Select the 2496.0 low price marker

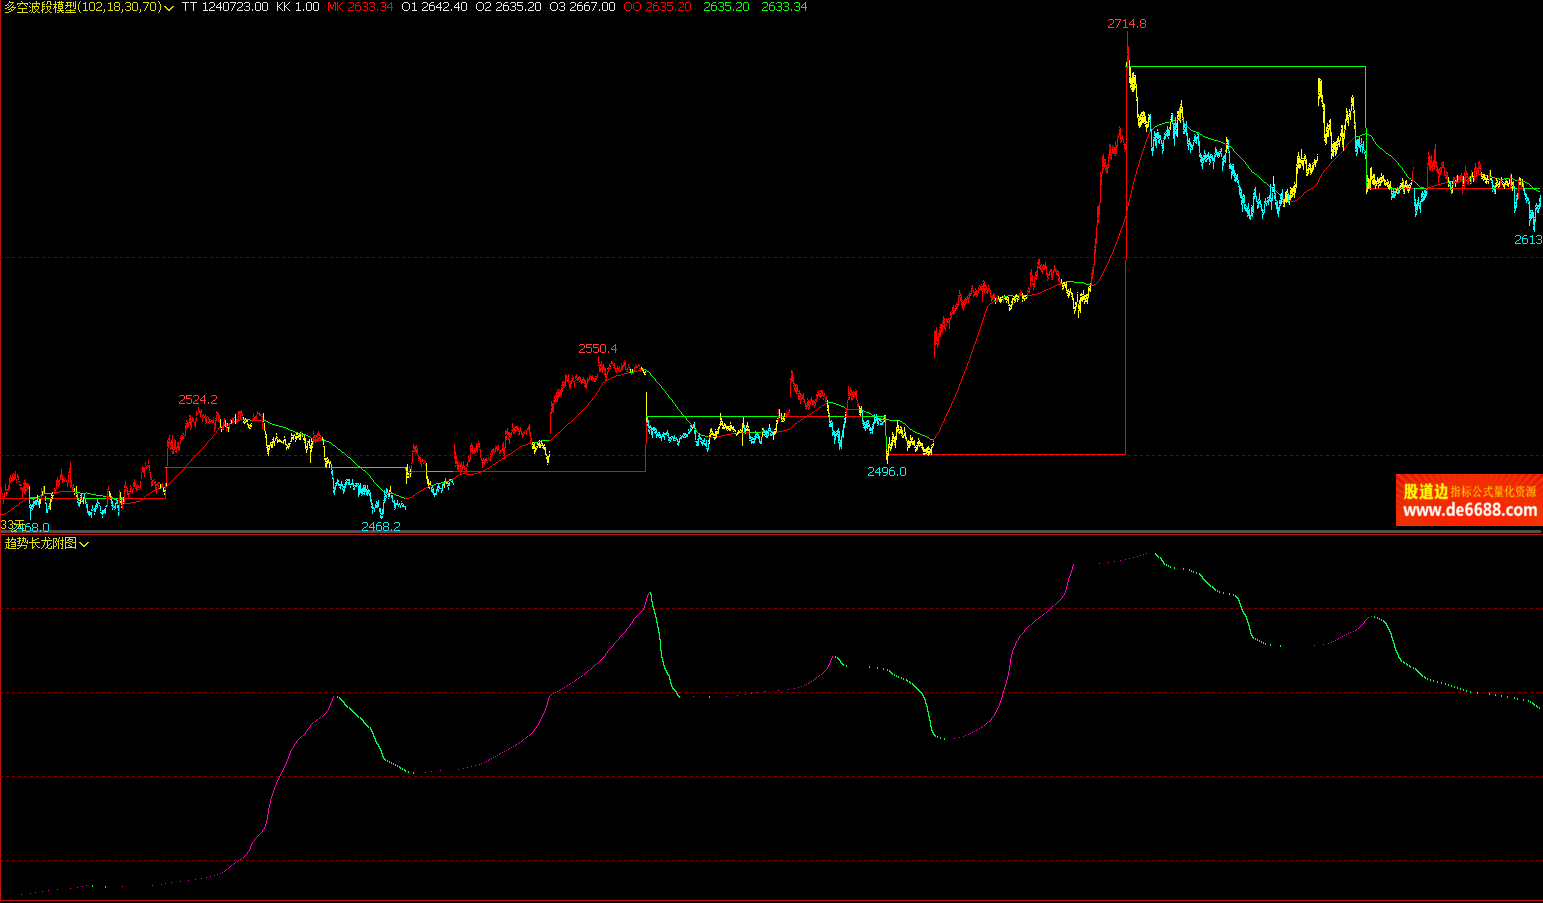point(886,472)
